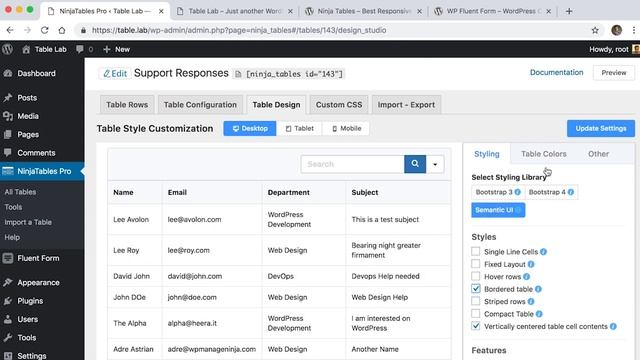
Task: Open the browser home page
Action: (62, 30)
